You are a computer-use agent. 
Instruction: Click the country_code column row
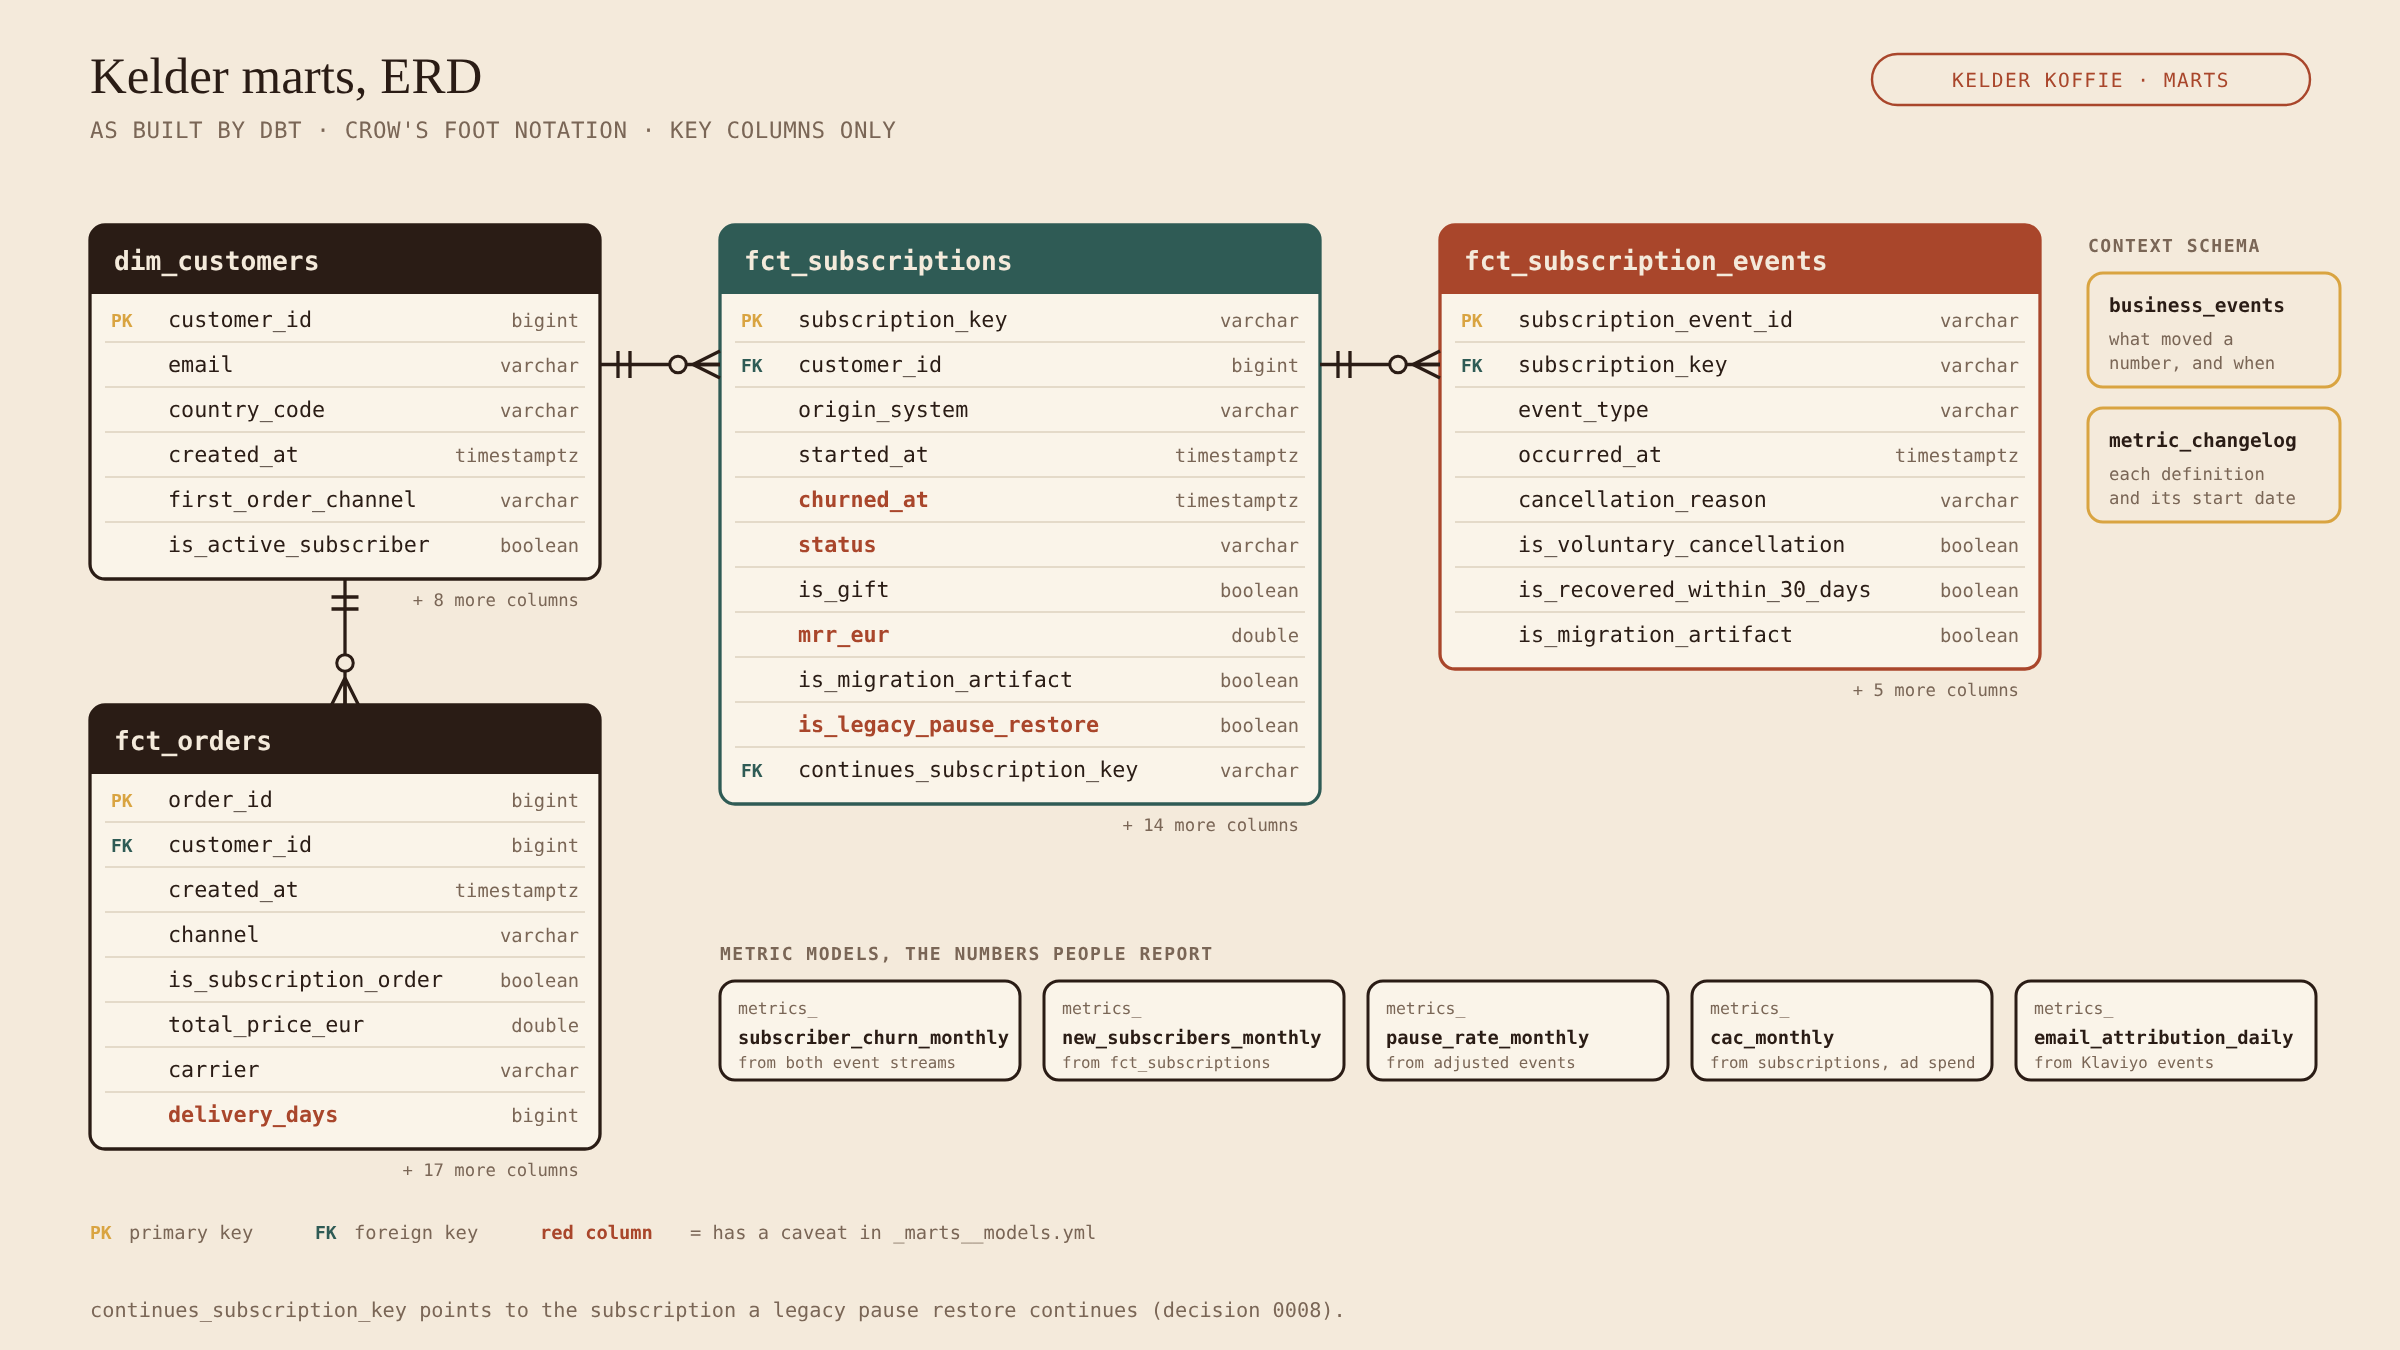click(345, 410)
